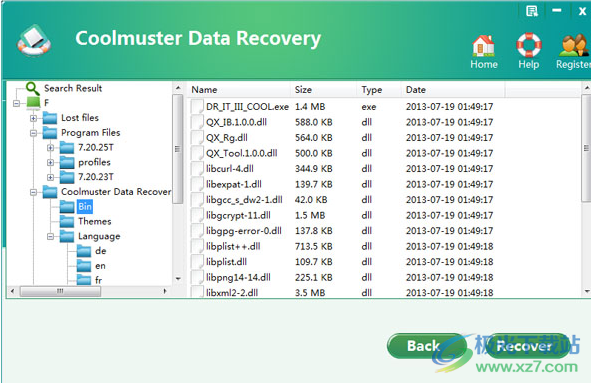
Task: Click the file list's vertical scrollbar thumb
Action: tap(586, 148)
